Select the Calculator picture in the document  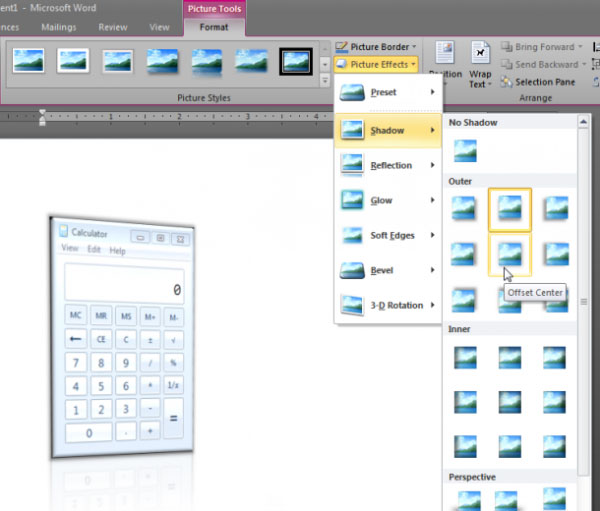pos(122,337)
